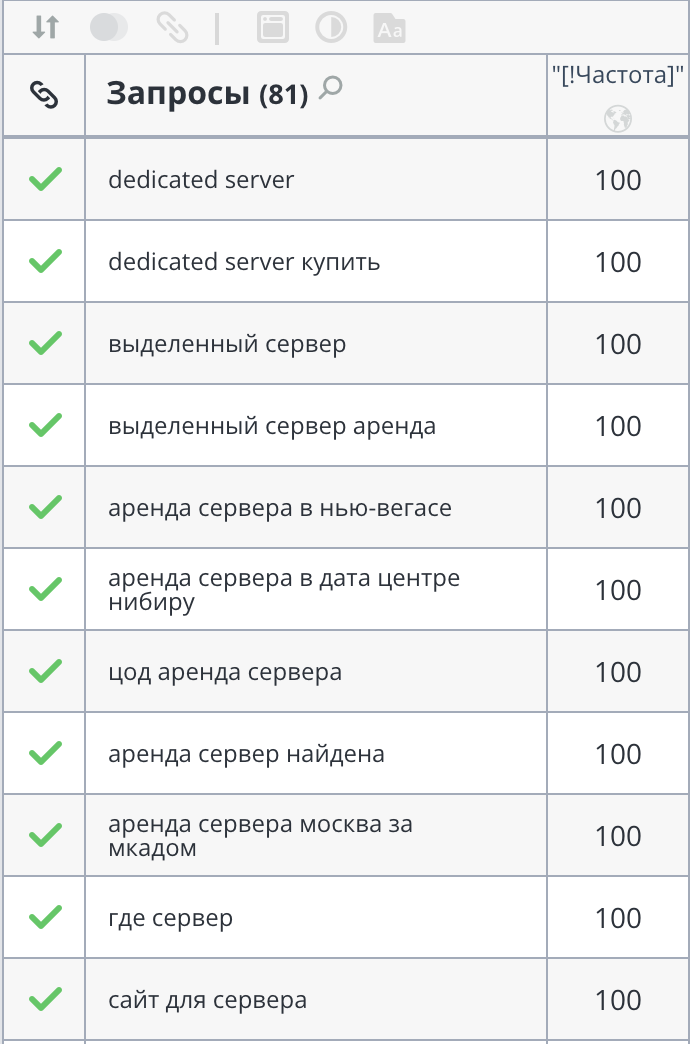Click the 100 frequency value for dedicated server

coord(618,180)
